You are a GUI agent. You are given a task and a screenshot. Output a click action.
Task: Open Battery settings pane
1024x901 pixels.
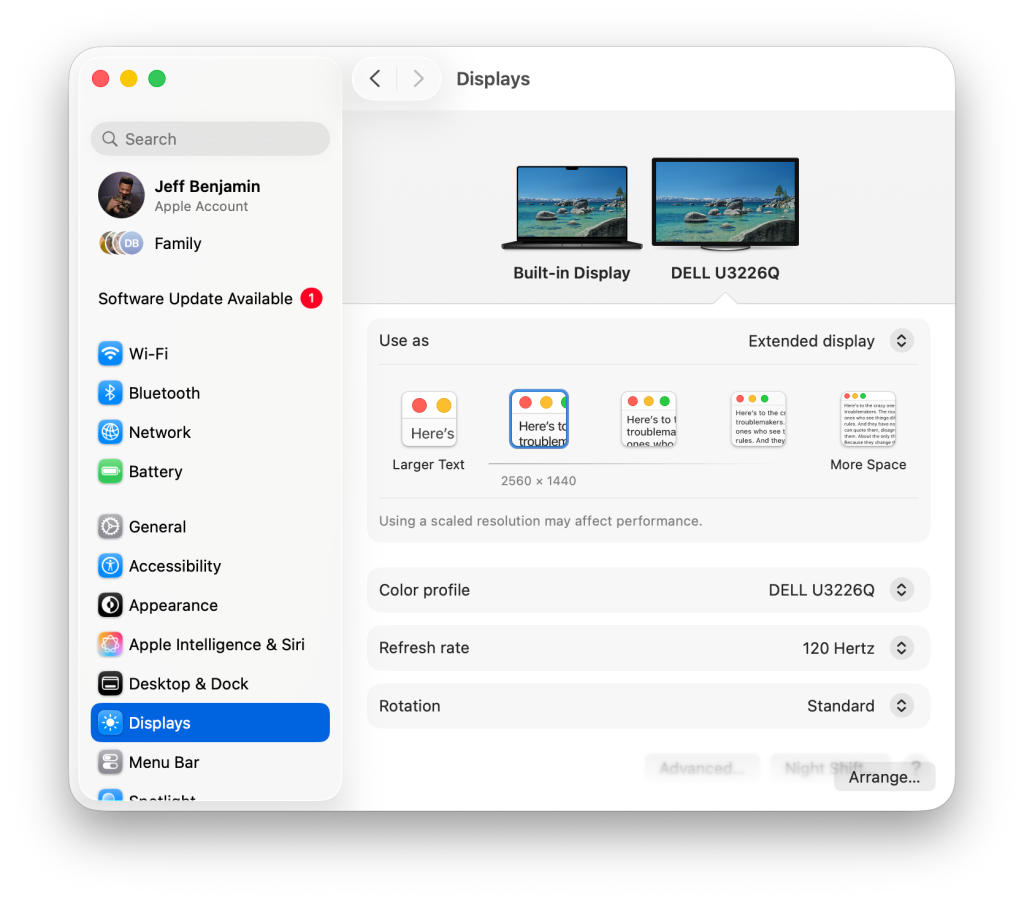[x=210, y=471]
